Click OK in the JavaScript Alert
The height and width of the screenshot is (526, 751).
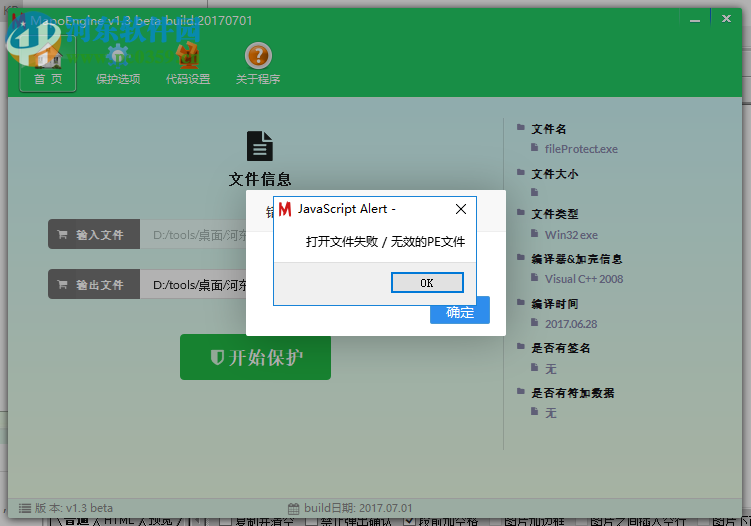pyautogui.click(x=427, y=283)
